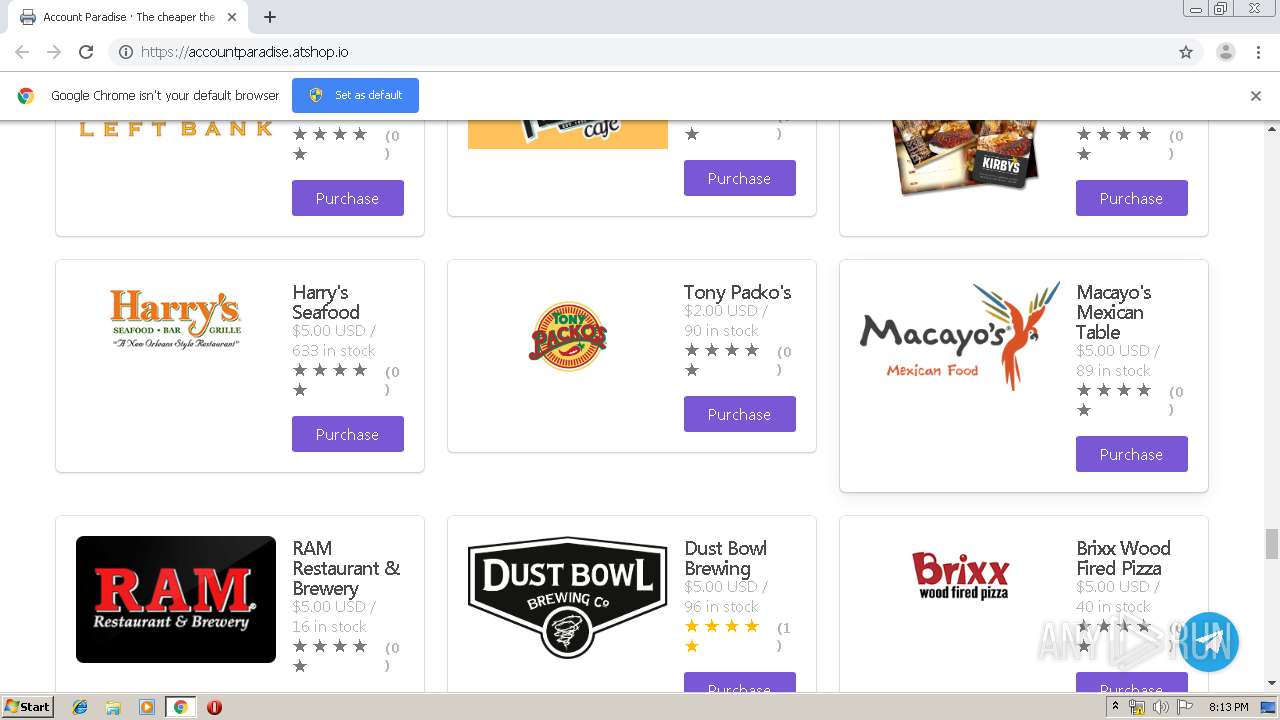Click the scrollbar down arrow
The height and width of the screenshot is (720, 1280).
pyautogui.click(x=1271, y=684)
